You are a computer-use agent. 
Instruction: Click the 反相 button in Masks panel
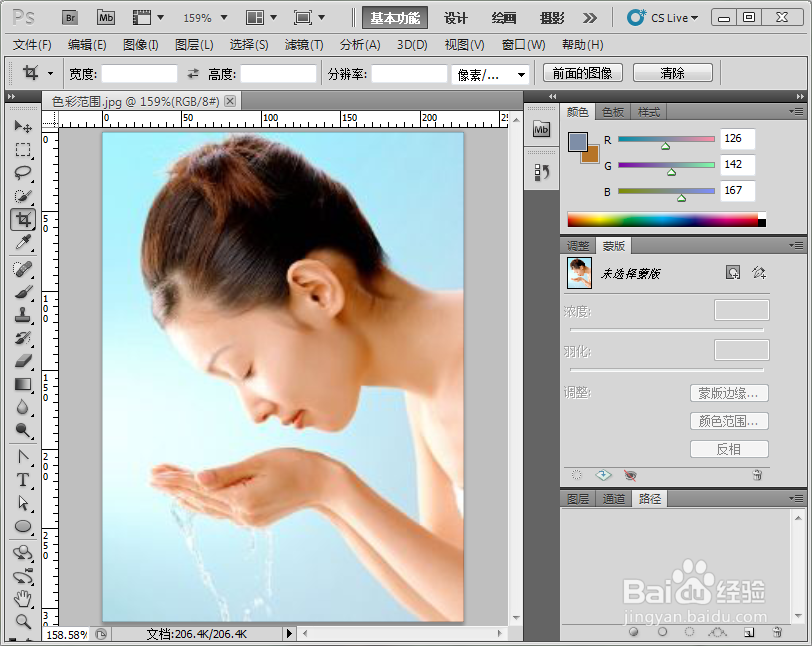coord(729,448)
